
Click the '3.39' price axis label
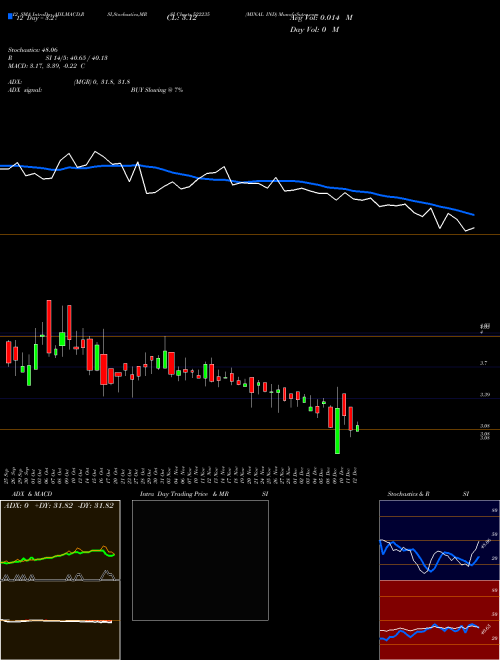[x=484, y=395]
